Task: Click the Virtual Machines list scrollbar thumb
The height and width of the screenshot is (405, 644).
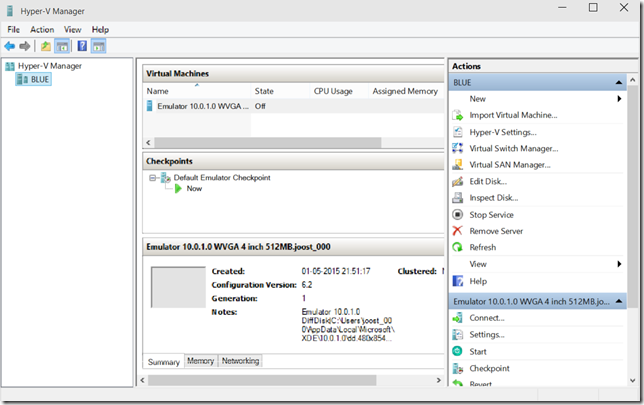Action: point(268,143)
